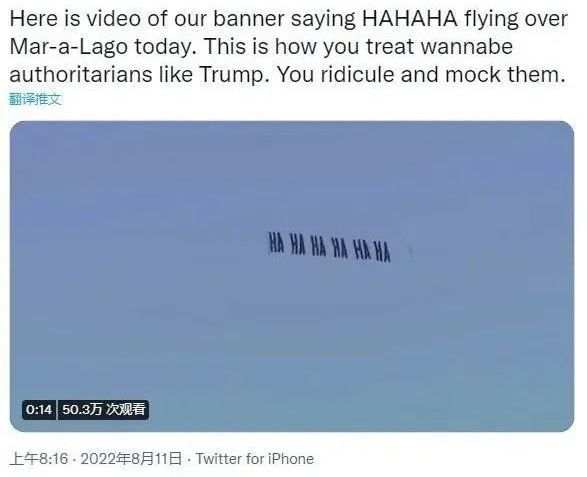The width and height of the screenshot is (587, 477).
Task: Click the Twitter for iPhone source link
Action: point(255,459)
